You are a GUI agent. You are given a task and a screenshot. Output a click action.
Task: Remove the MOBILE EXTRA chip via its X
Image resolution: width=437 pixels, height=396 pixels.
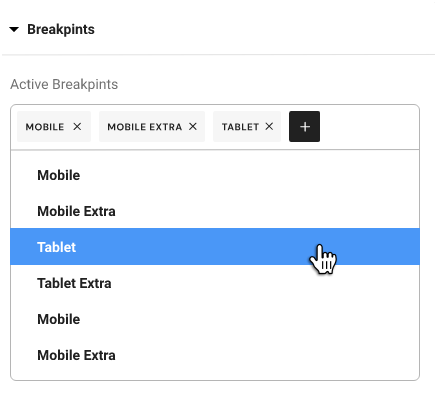pyautogui.click(x=193, y=127)
